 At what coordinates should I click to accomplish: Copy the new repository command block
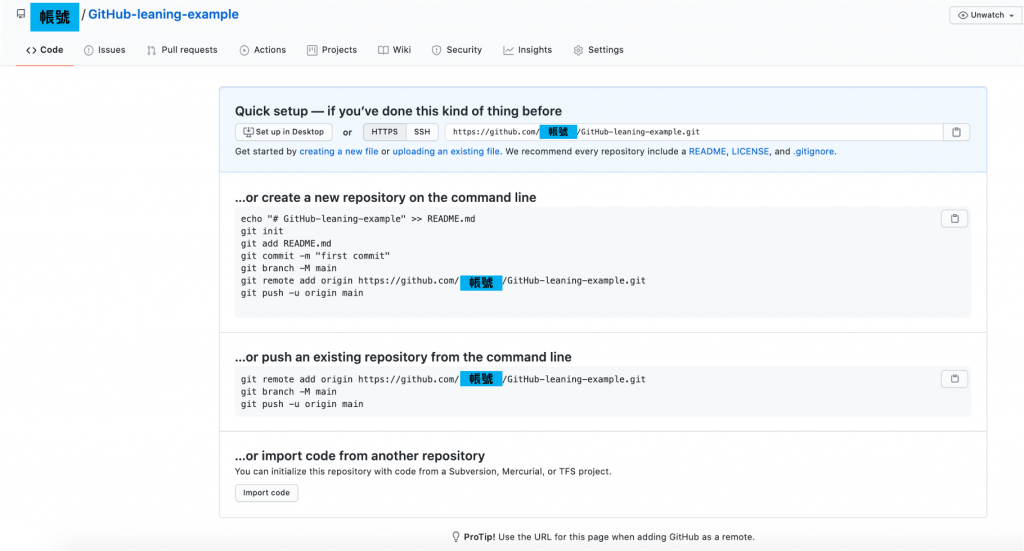click(954, 219)
